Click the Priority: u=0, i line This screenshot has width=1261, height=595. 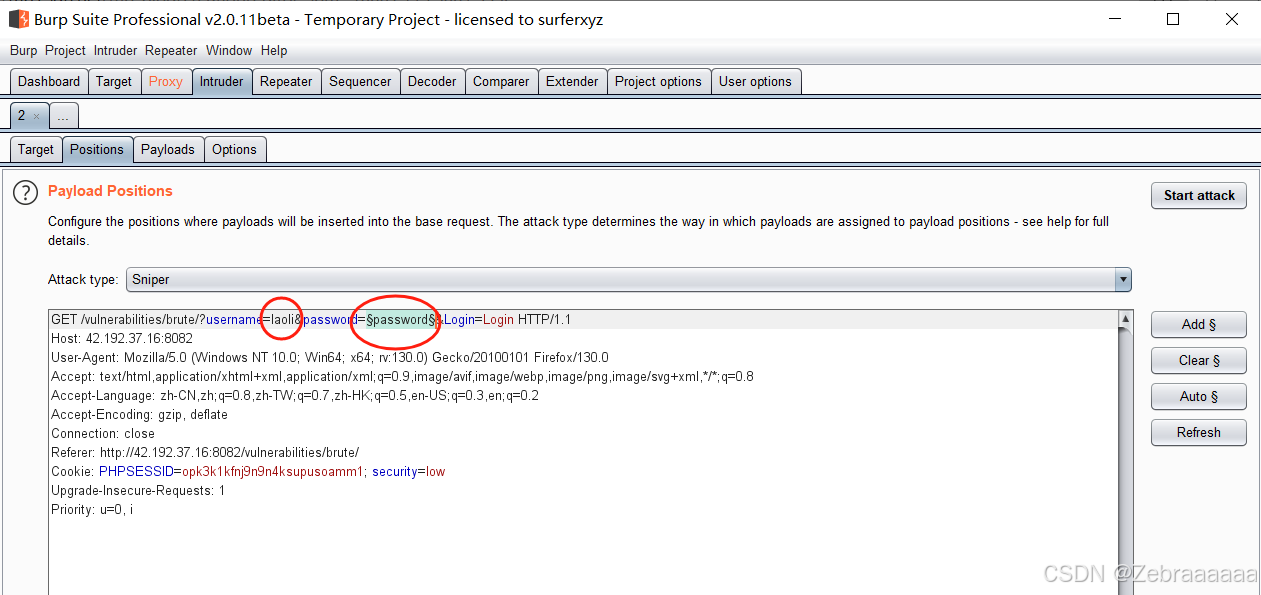(92, 510)
